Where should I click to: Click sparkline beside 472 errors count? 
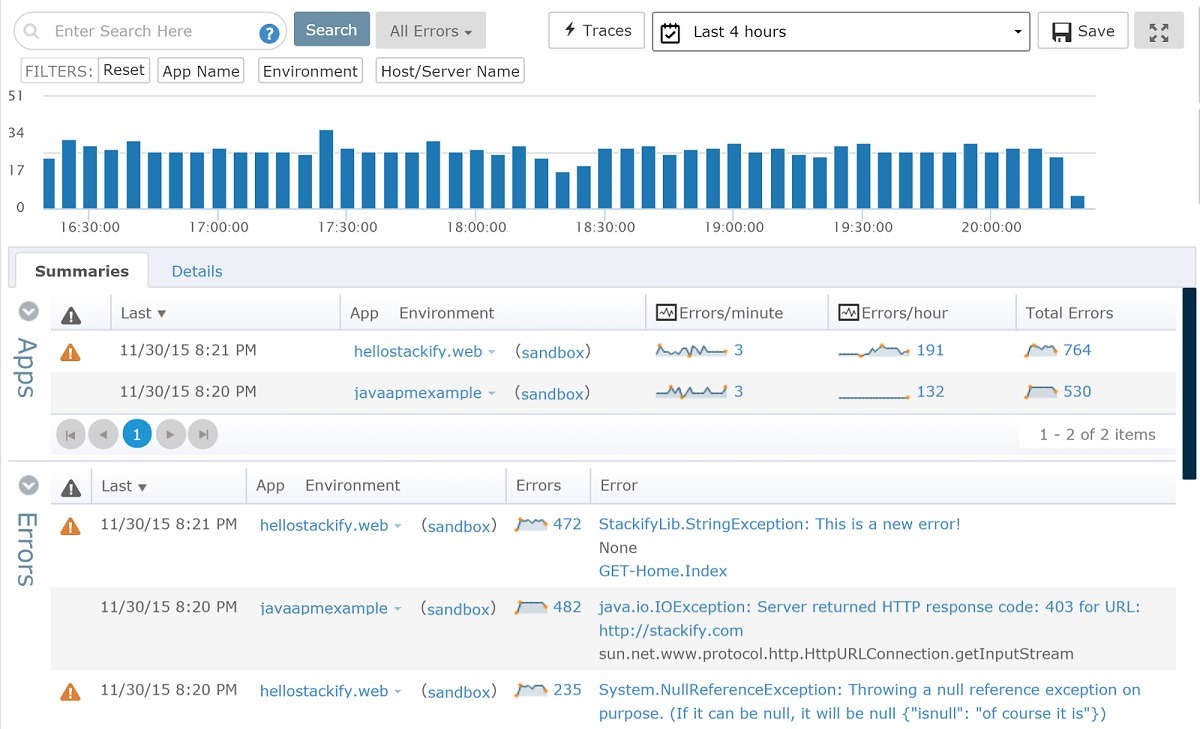click(531, 523)
